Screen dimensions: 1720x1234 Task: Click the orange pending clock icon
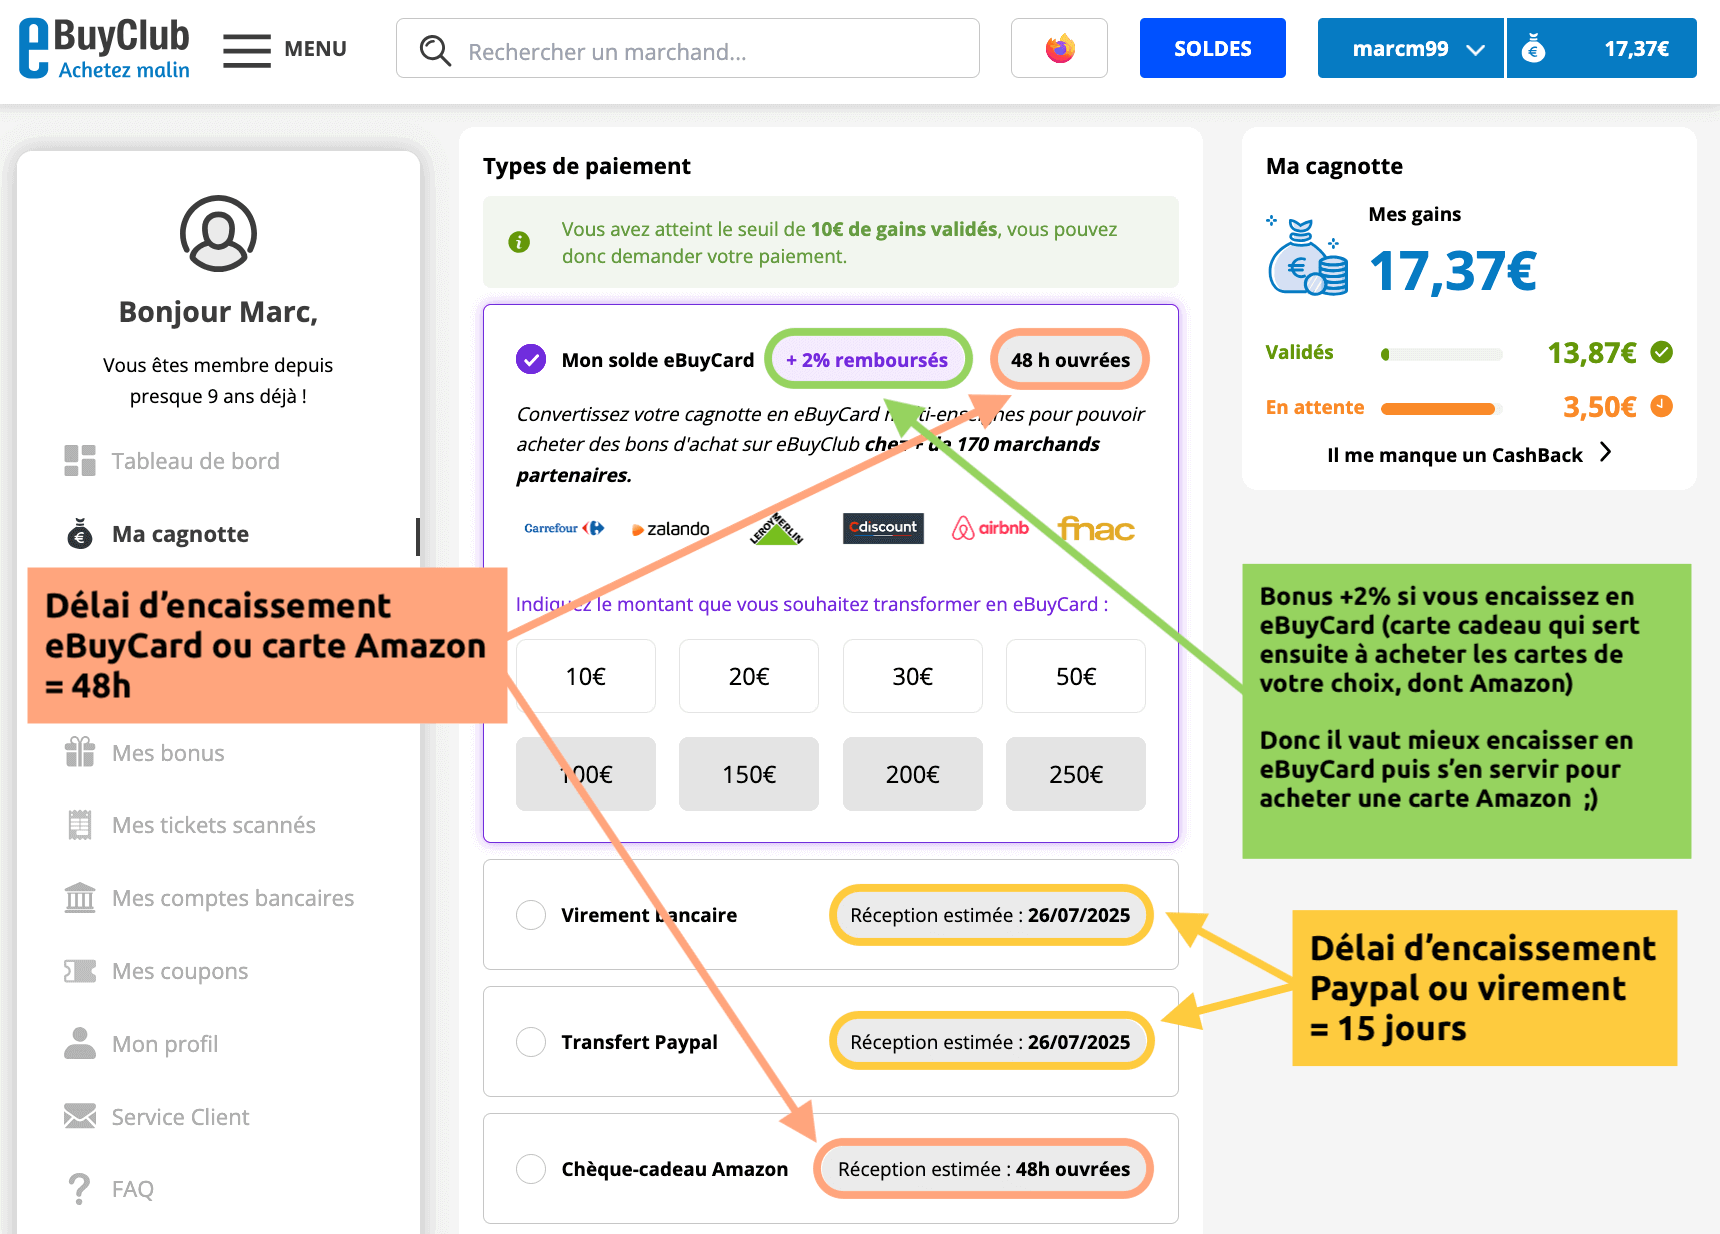point(1661,406)
